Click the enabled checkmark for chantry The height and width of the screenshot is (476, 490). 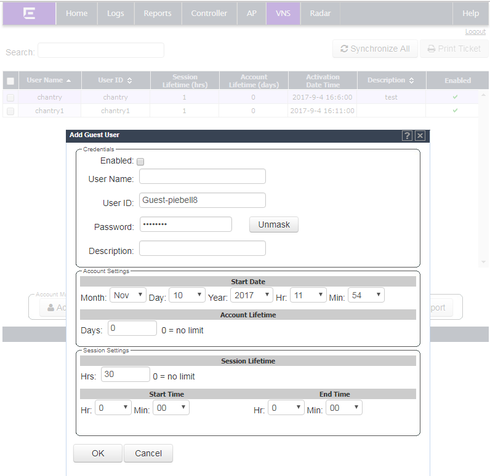(x=455, y=97)
